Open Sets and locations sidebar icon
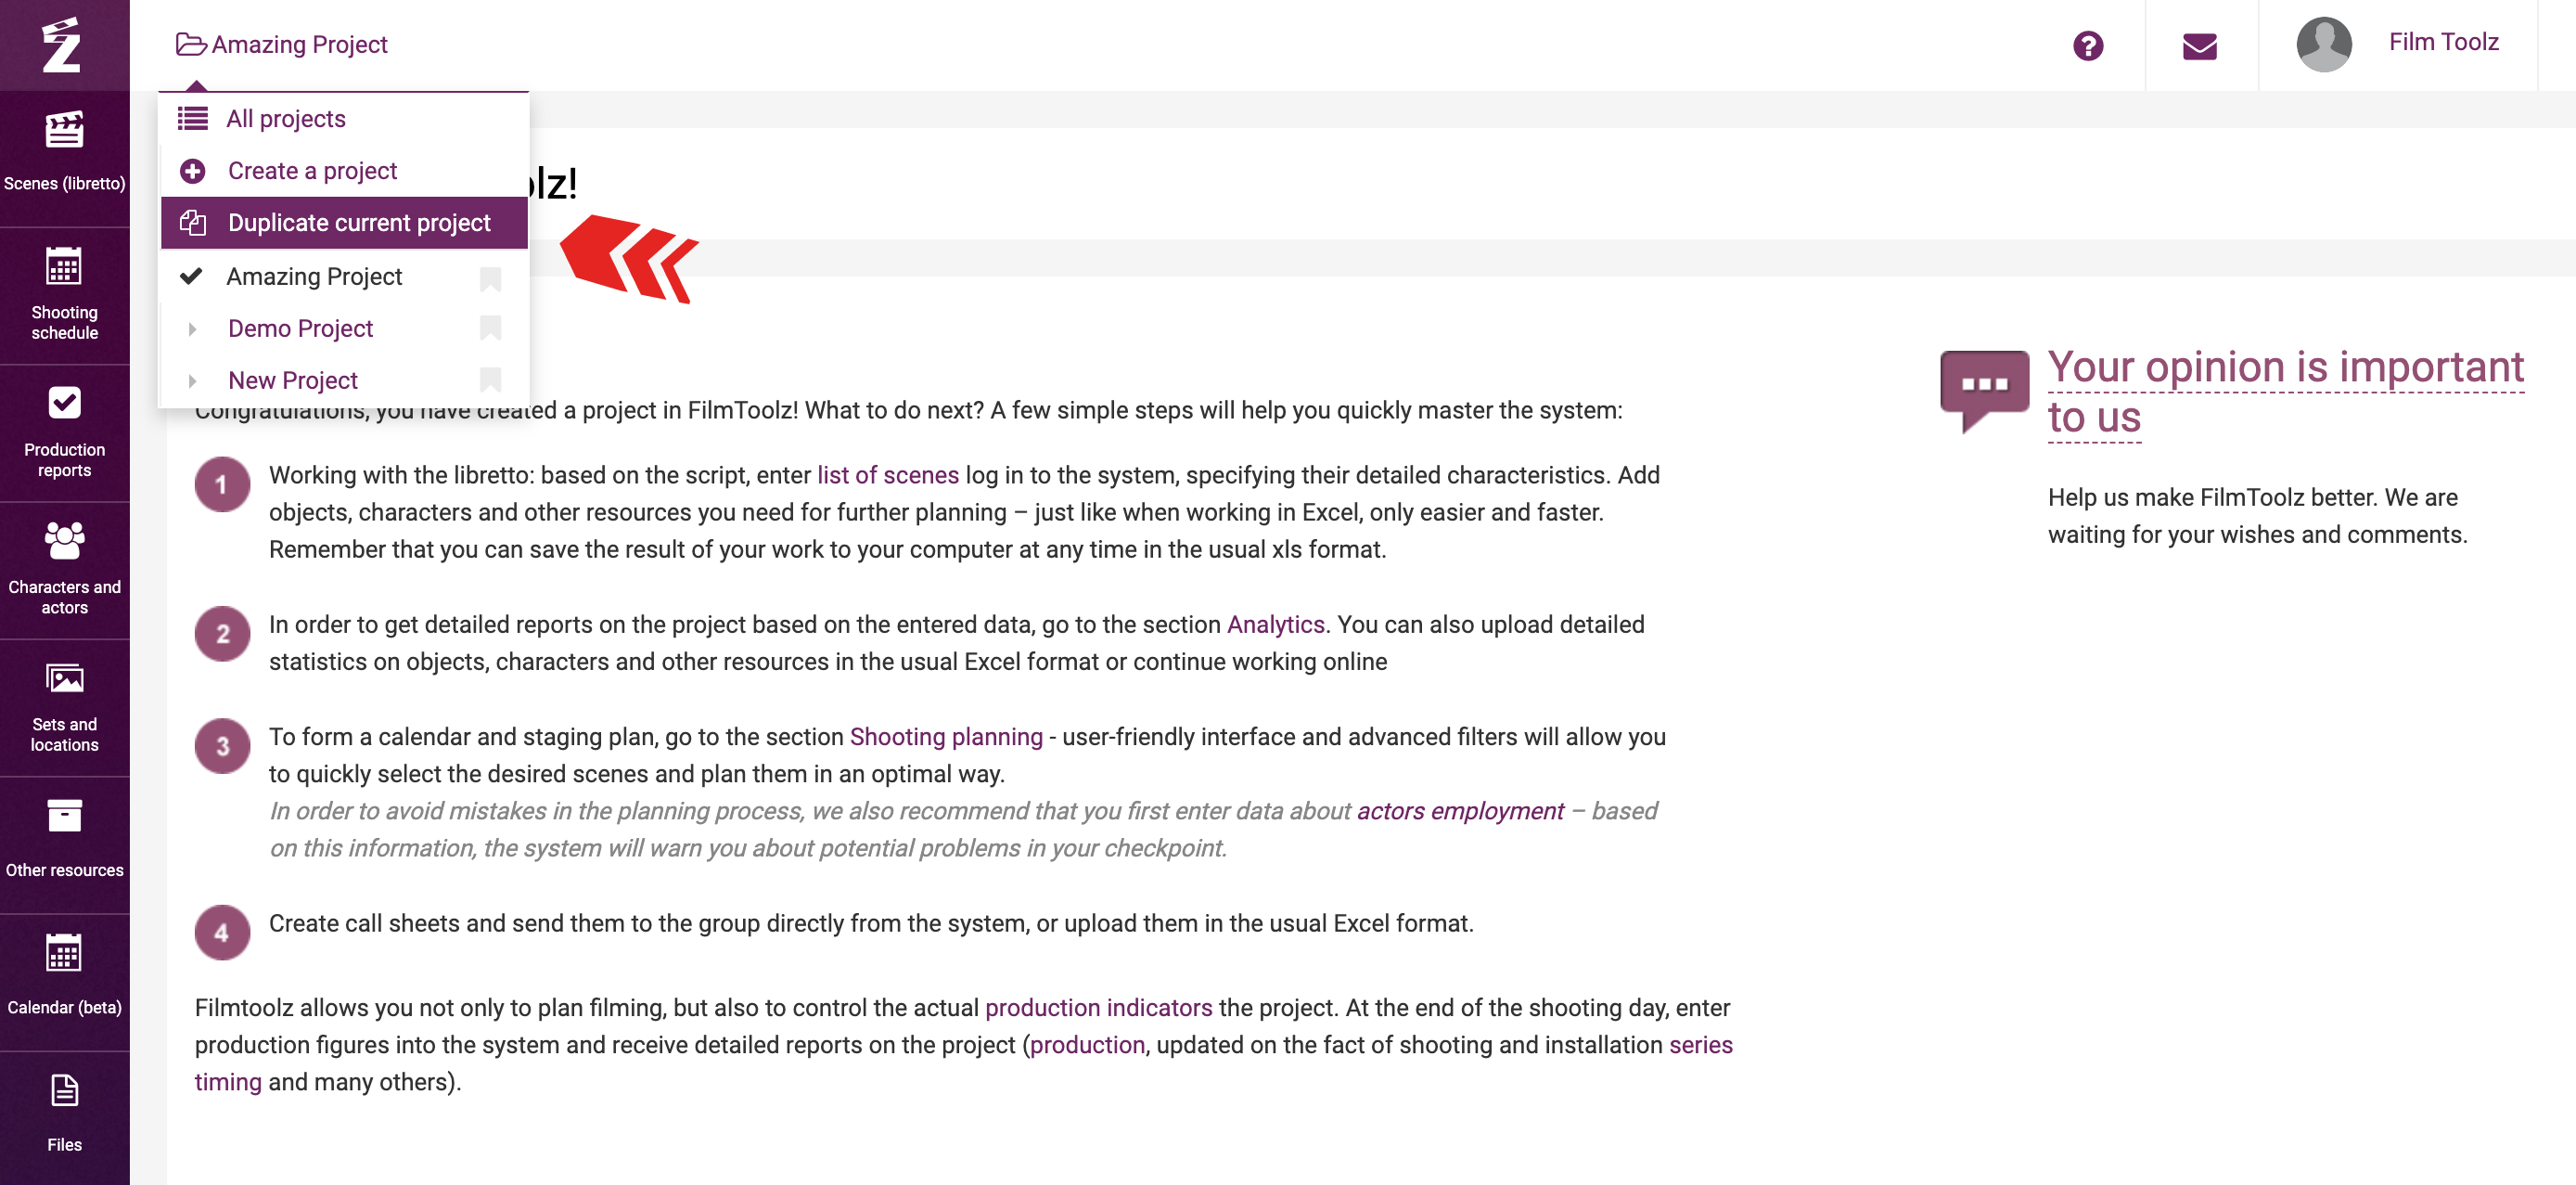This screenshot has height=1185, width=2576. (64, 678)
